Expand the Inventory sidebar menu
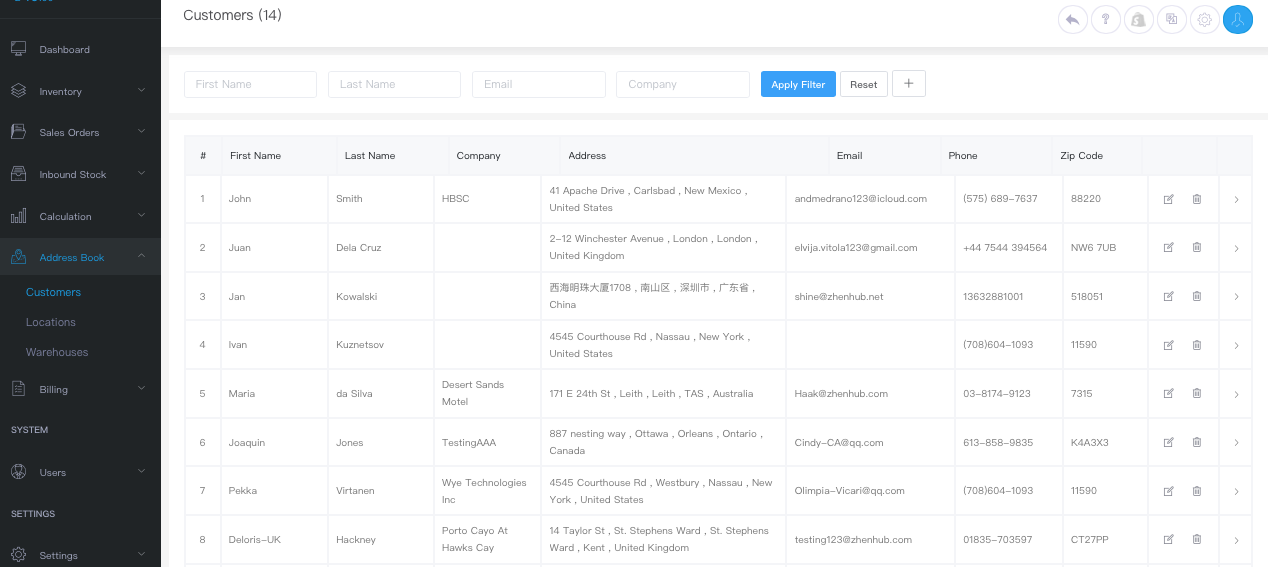The image size is (1268, 567). coord(80,91)
